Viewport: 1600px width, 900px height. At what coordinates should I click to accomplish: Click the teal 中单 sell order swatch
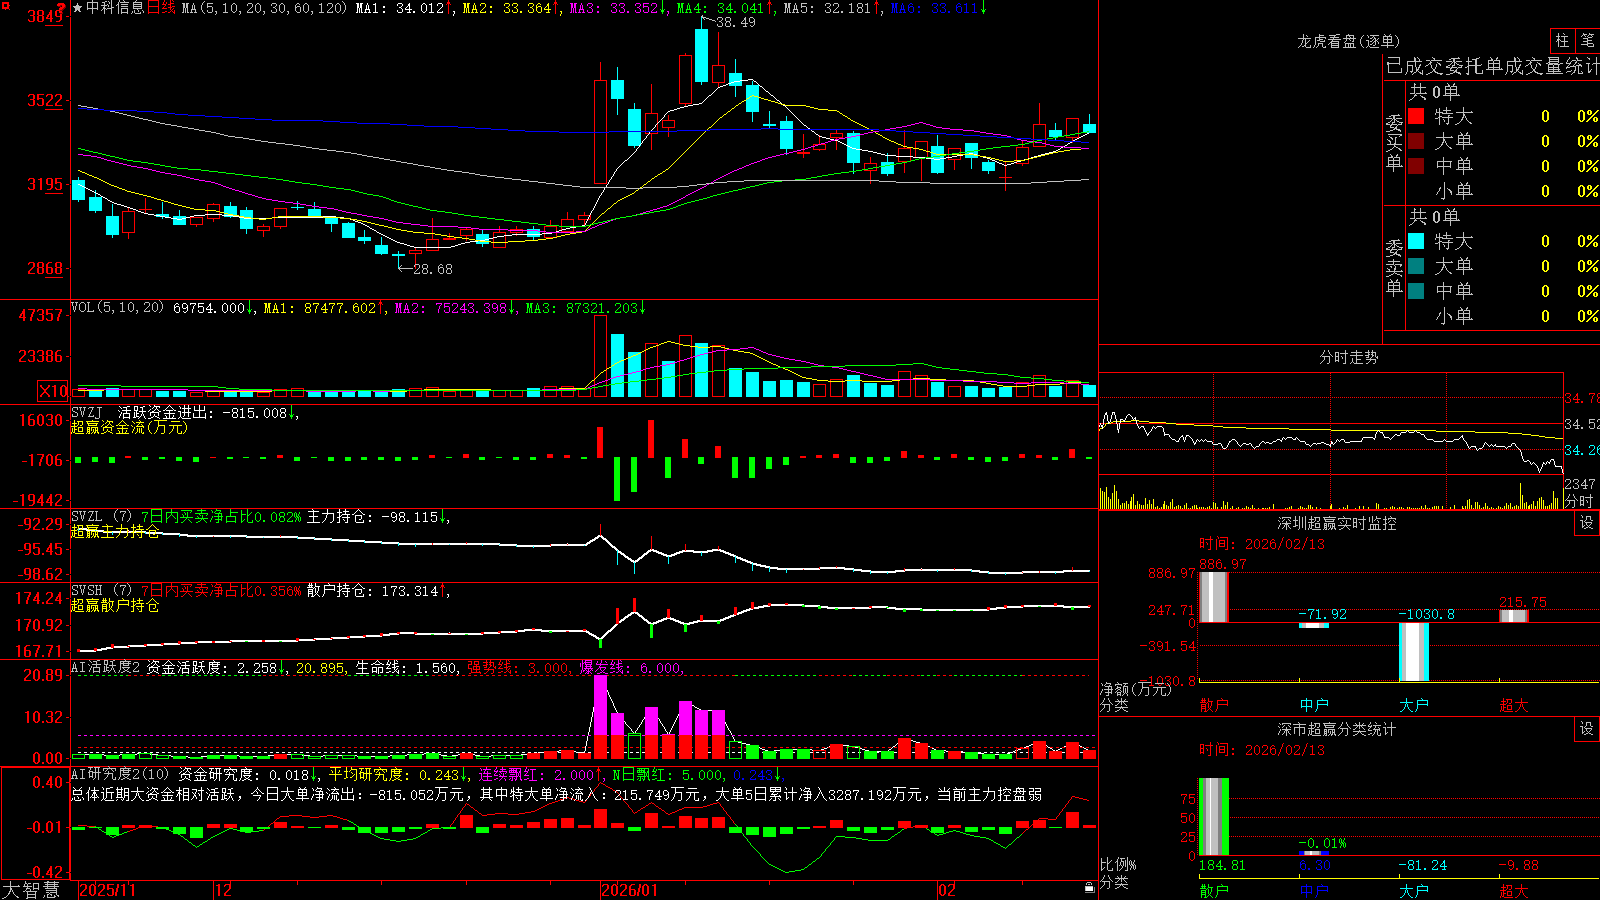pyautogui.click(x=1416, y=291)
